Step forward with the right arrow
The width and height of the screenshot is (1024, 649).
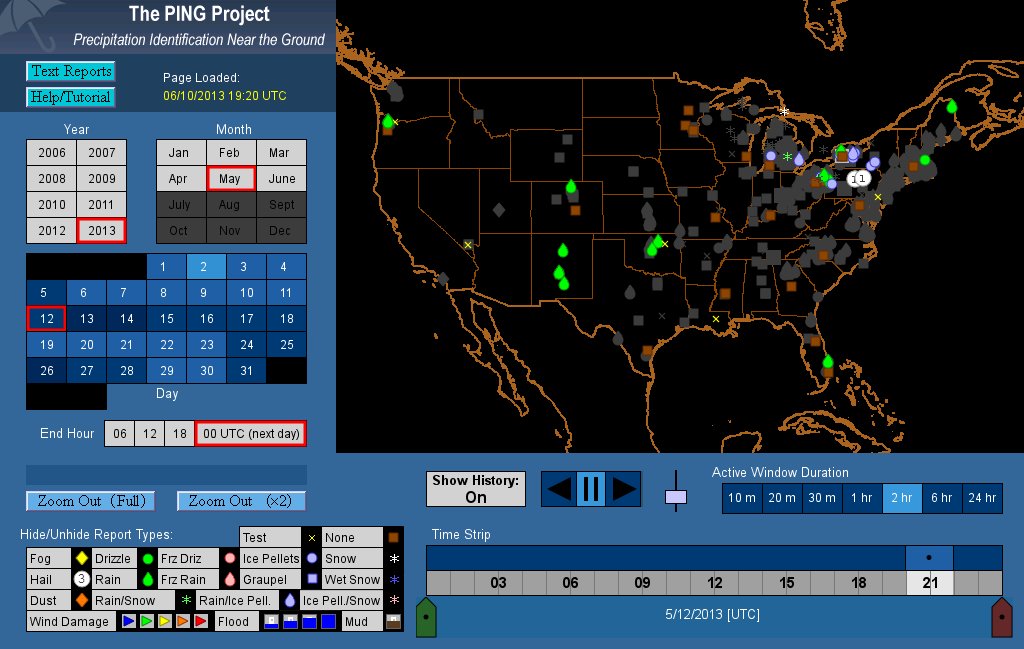coord(624,489)
